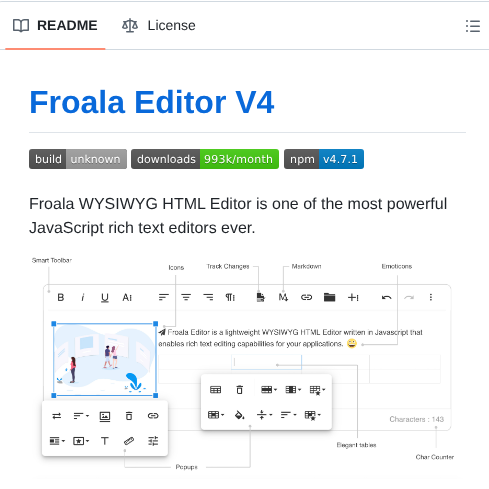Viewport: 489px width, 489px height.
Task: Open the README outline list icon
Action: (473, 26)
